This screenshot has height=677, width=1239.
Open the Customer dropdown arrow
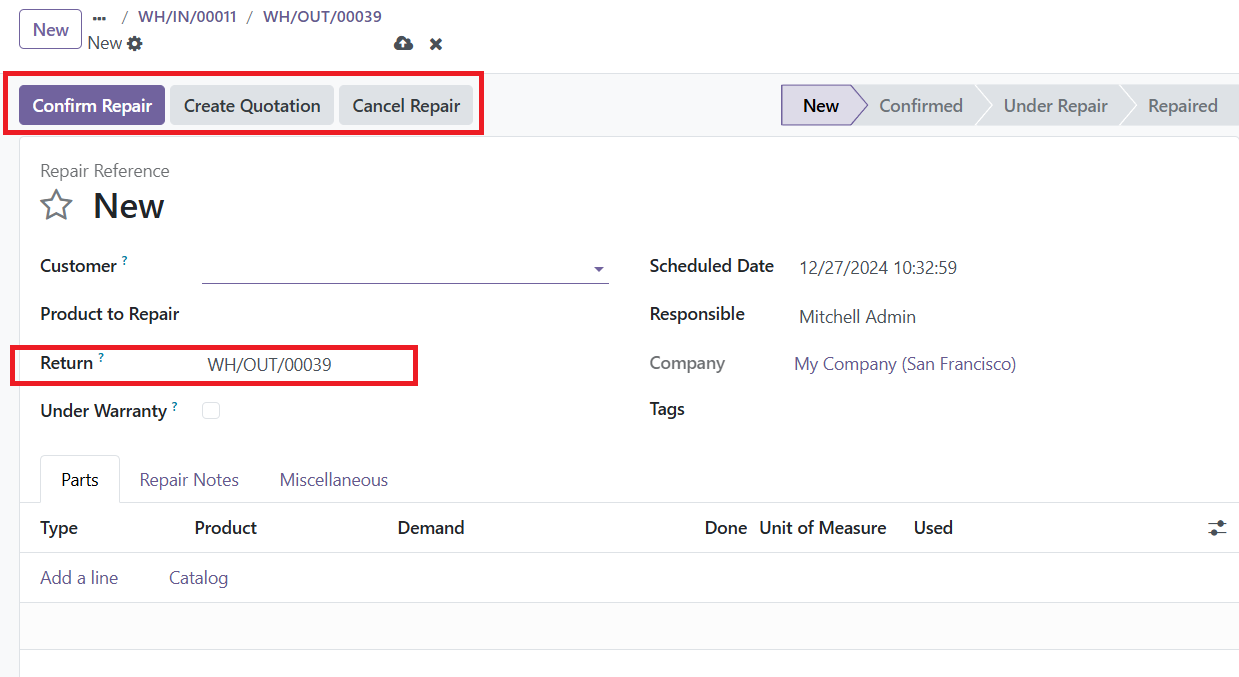click(598, 269)
